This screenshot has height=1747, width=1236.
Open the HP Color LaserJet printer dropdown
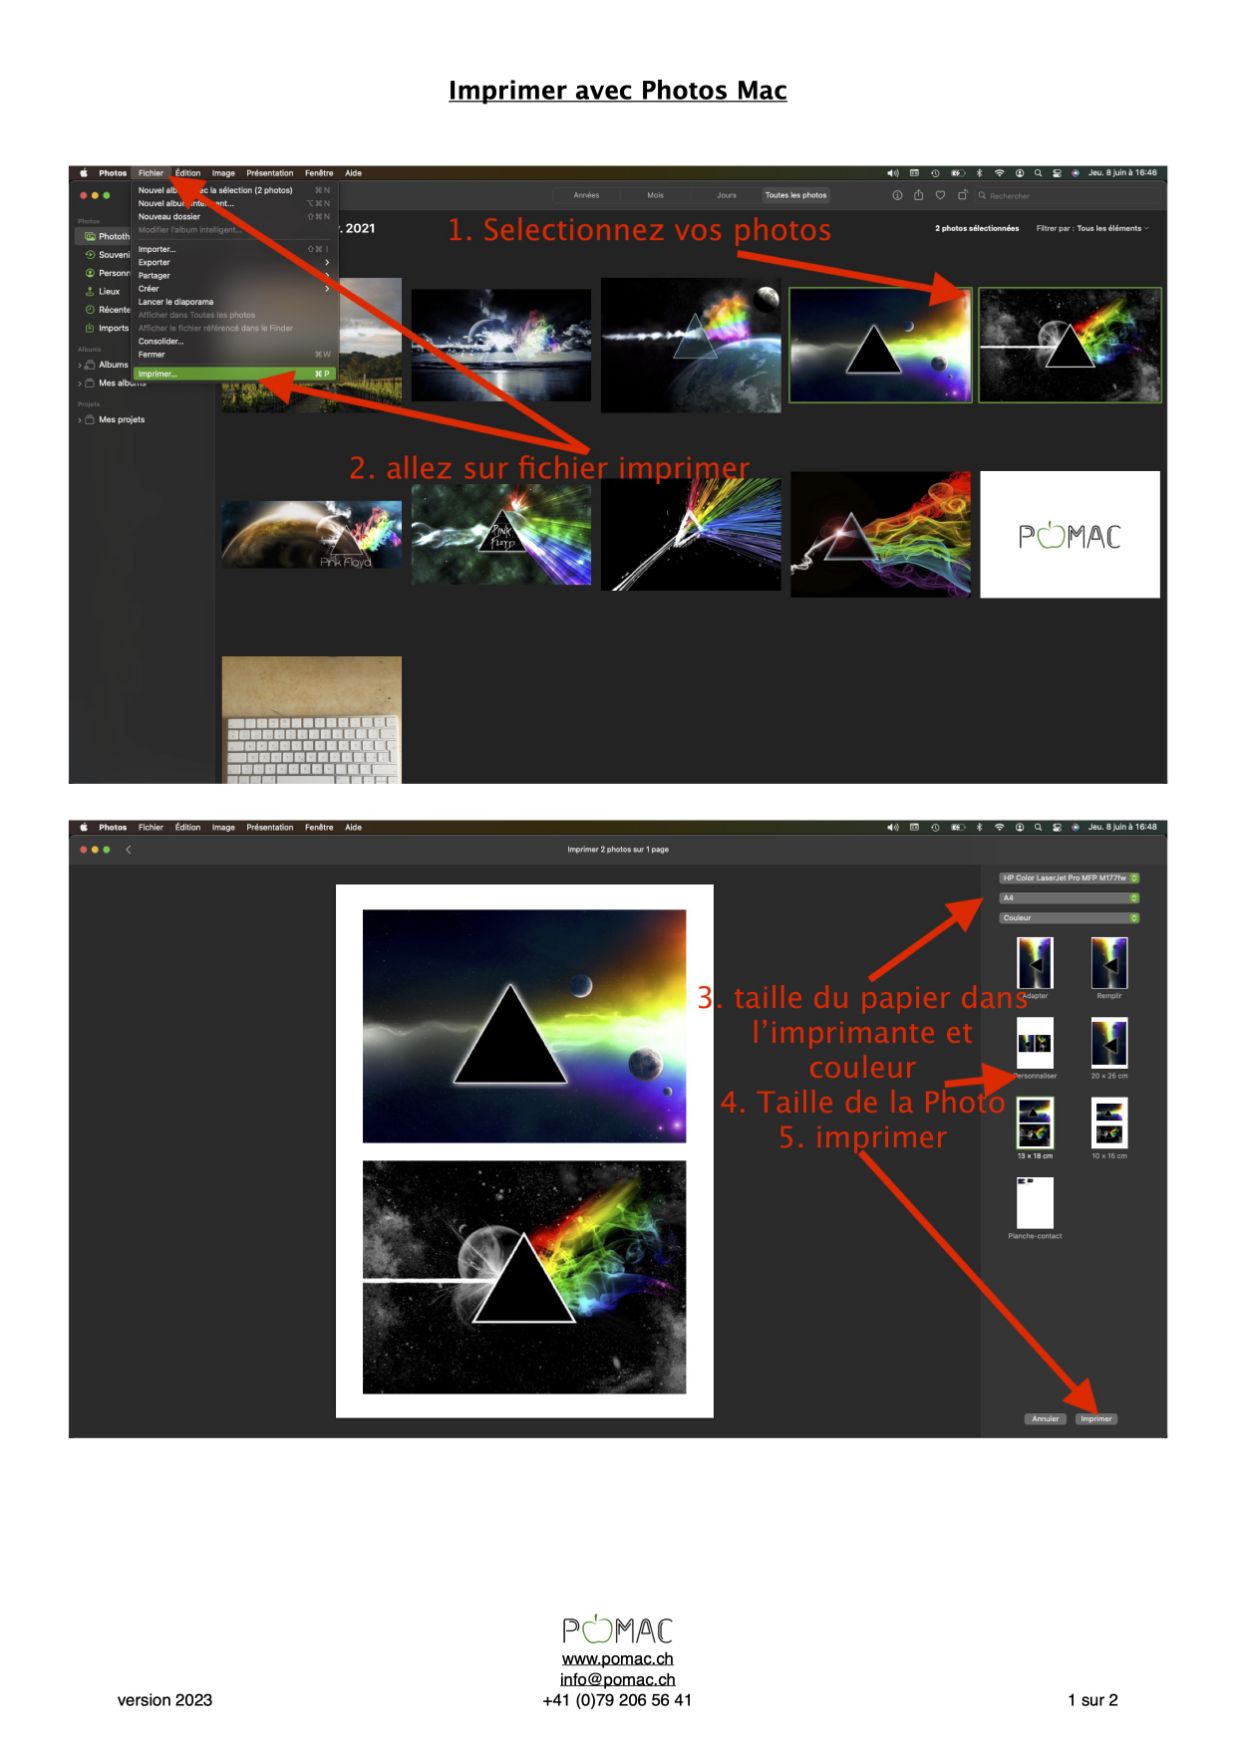pos(1068,878)
